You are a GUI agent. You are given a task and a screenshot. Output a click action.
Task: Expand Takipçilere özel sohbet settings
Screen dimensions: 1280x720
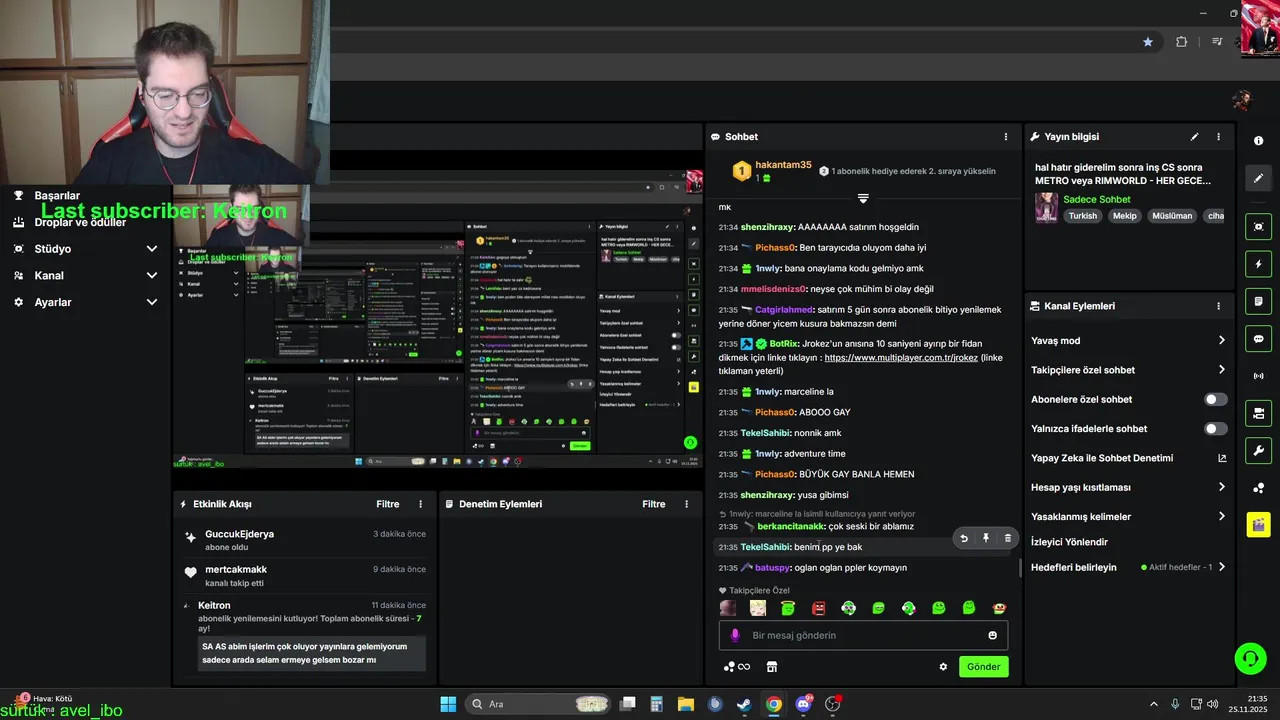[x=1129, y=370]
